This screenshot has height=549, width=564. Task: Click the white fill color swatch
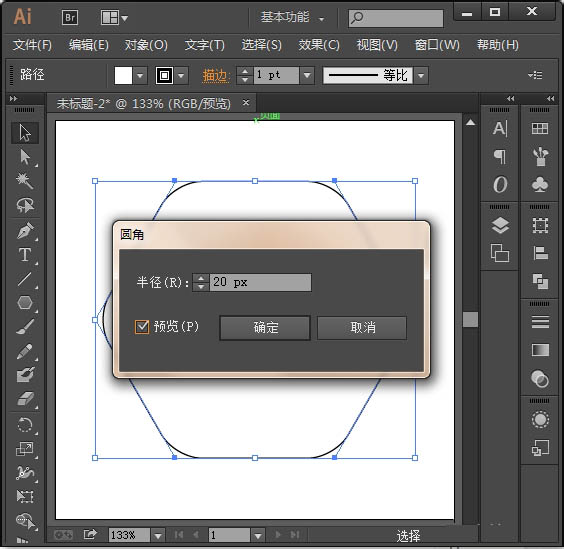[x=123, y=76]
